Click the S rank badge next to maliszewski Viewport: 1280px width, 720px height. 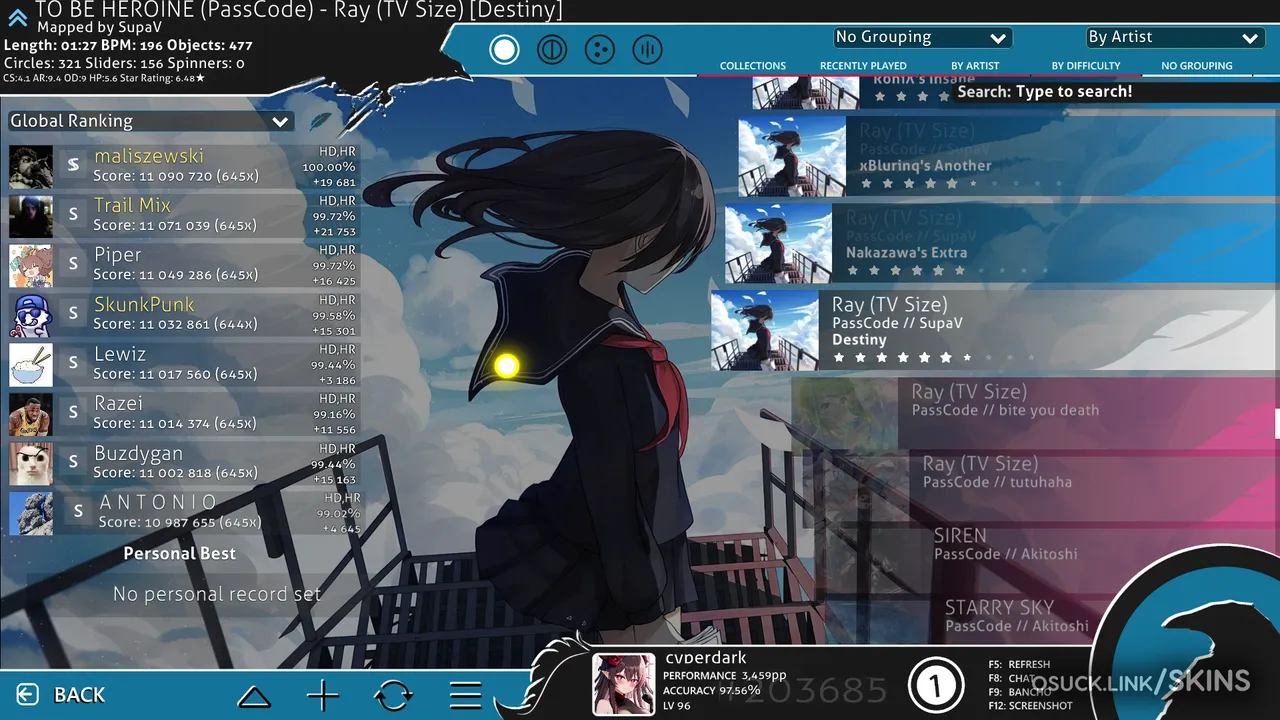pos(73,166)
